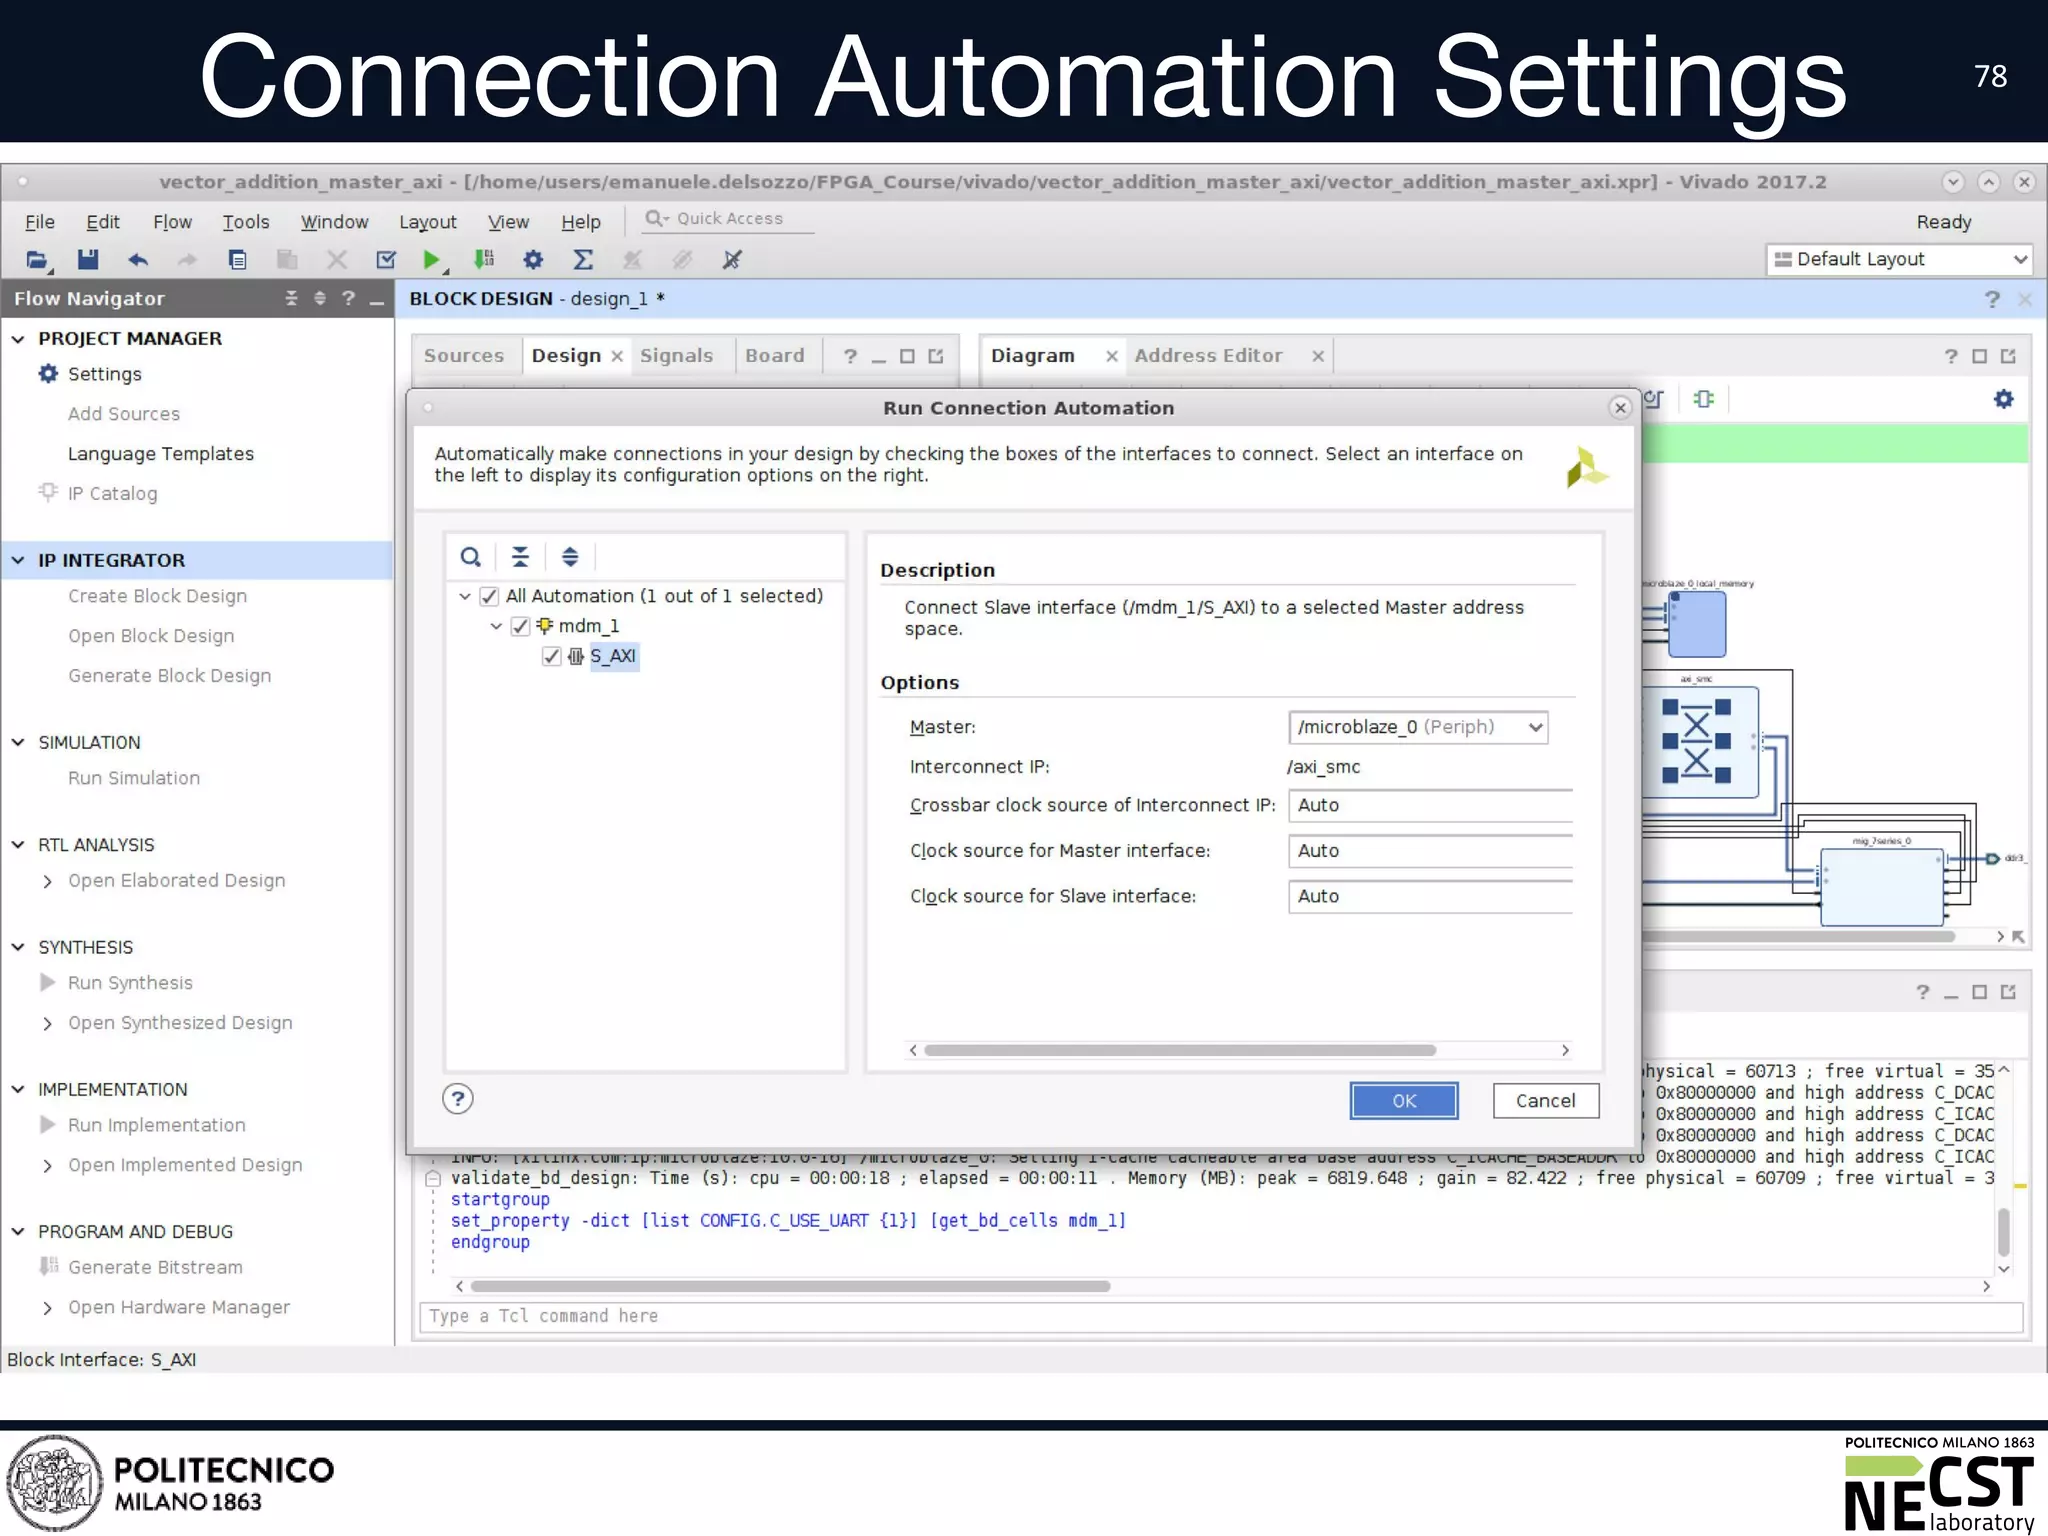Click the Settings gear toolbar icon
This screenshot has height=1536, width=2048.
[x=533, y=260]
